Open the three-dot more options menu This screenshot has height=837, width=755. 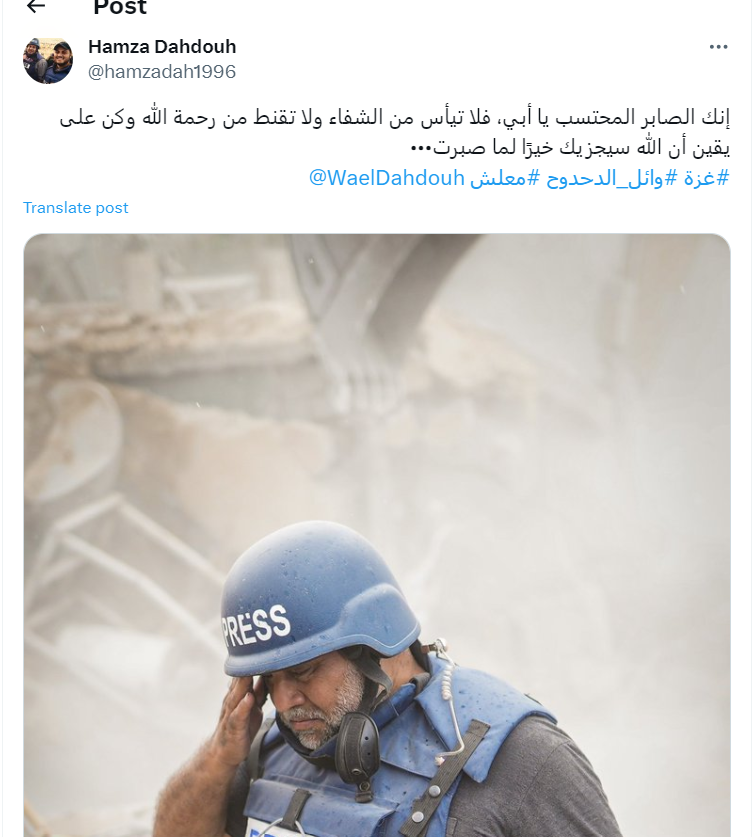point(718,47)
